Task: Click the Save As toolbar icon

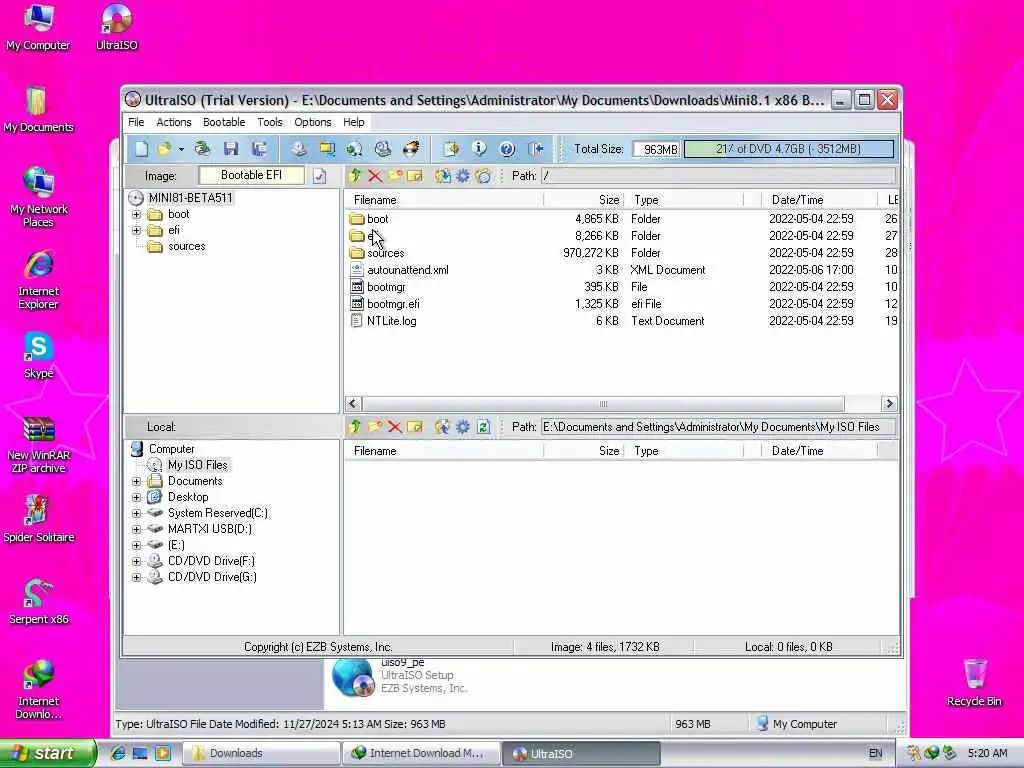Action: click(x=259, y=149)
